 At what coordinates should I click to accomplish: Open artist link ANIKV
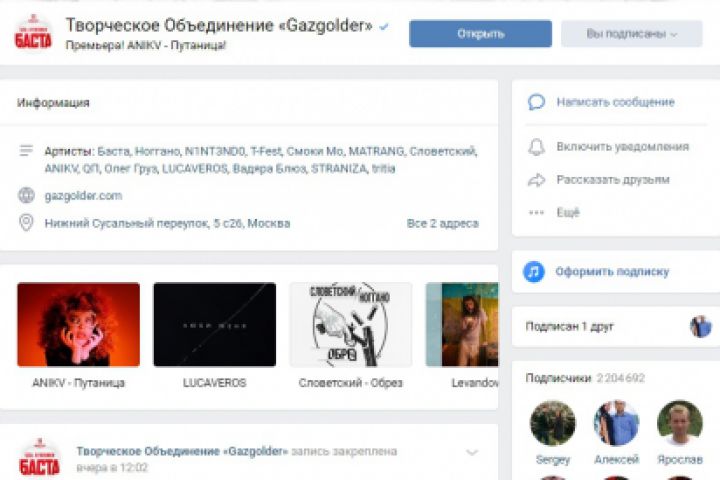pos(61,169)
